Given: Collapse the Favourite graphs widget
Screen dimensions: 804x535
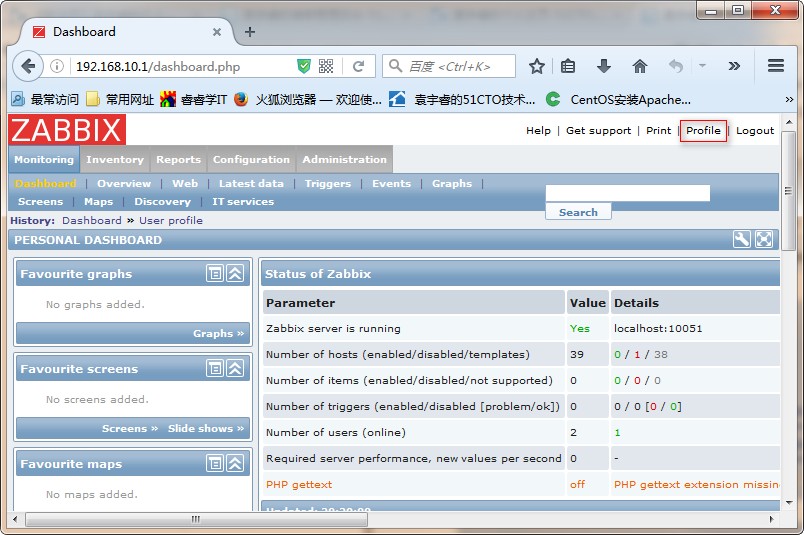Looking at the screenshot, I should (x=235, y=273).
